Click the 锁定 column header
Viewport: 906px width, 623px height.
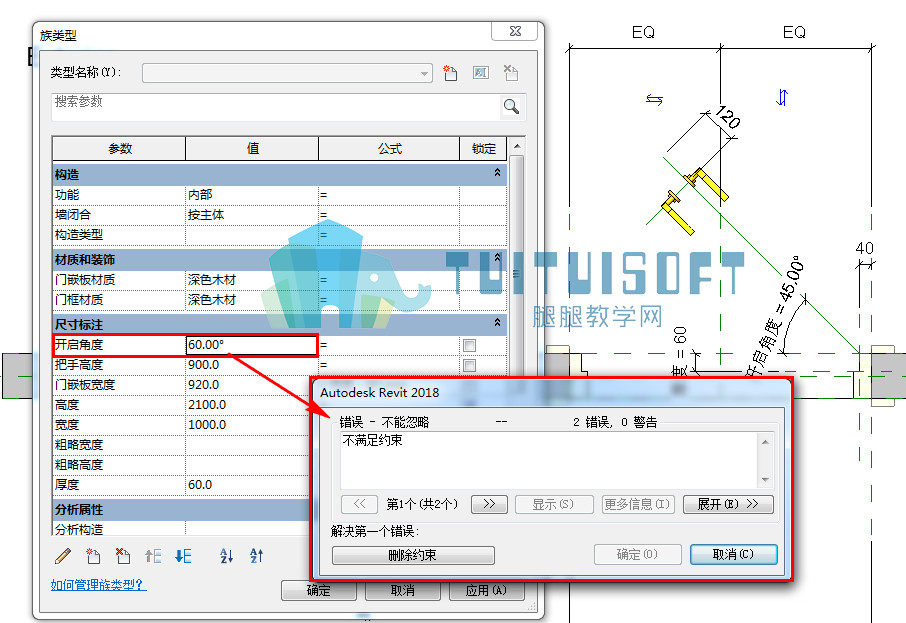pyautogui.click(x=483, y=149)
